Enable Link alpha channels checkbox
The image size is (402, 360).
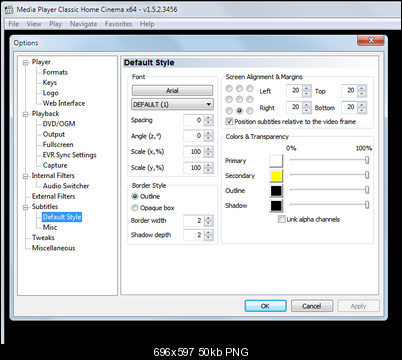(x=282, y=219)
